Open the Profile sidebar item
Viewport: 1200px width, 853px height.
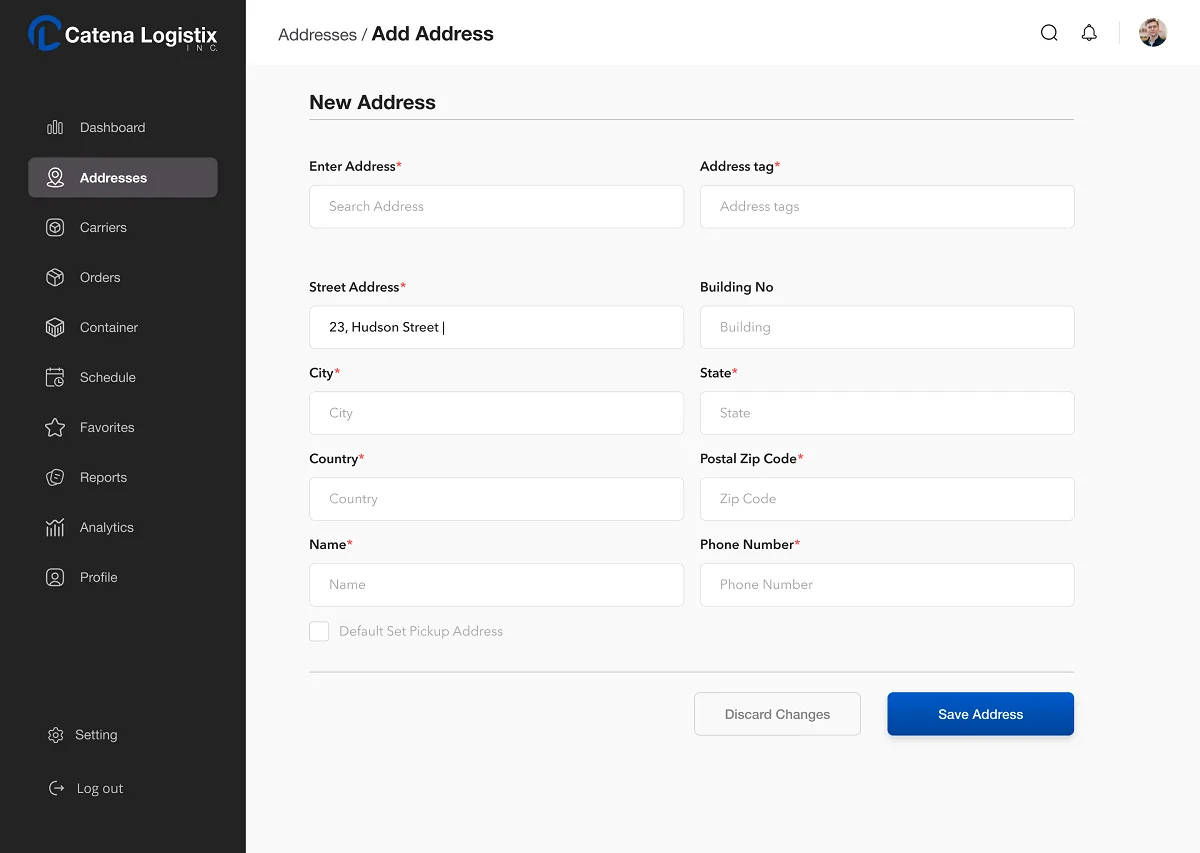pyautogui.click(x=98, y=578)
